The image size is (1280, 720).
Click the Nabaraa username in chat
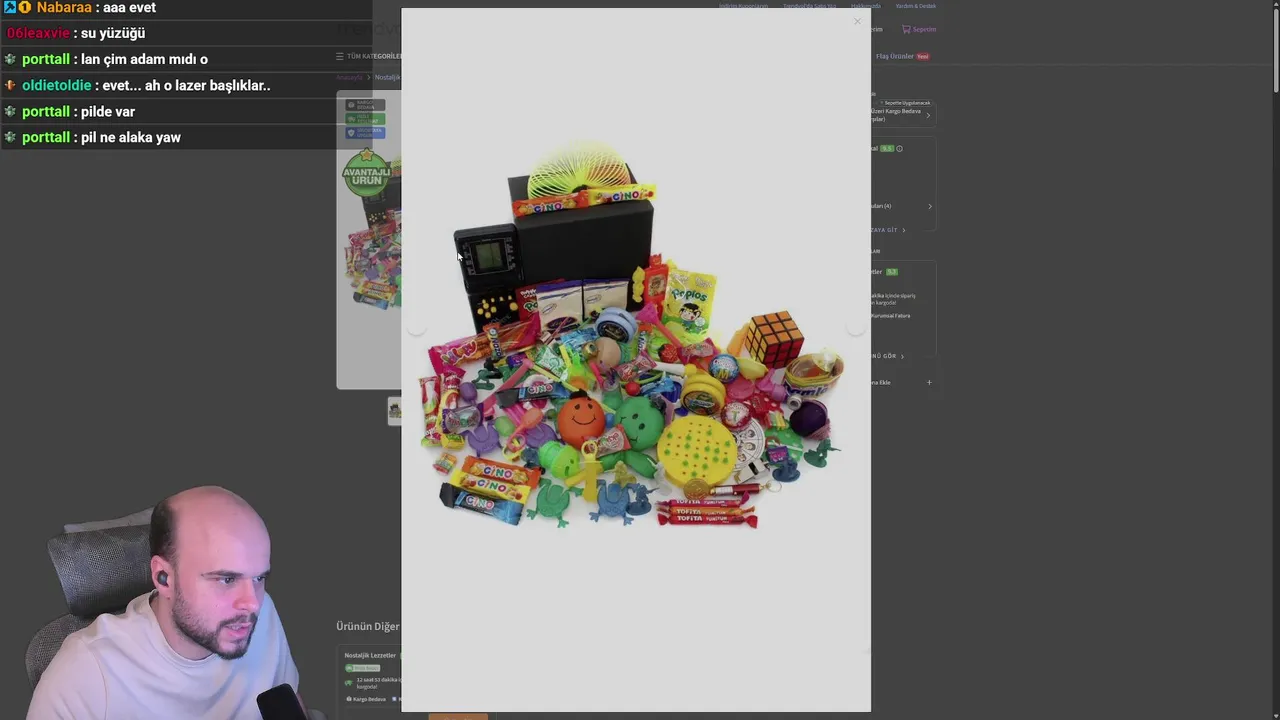(64, 7)
